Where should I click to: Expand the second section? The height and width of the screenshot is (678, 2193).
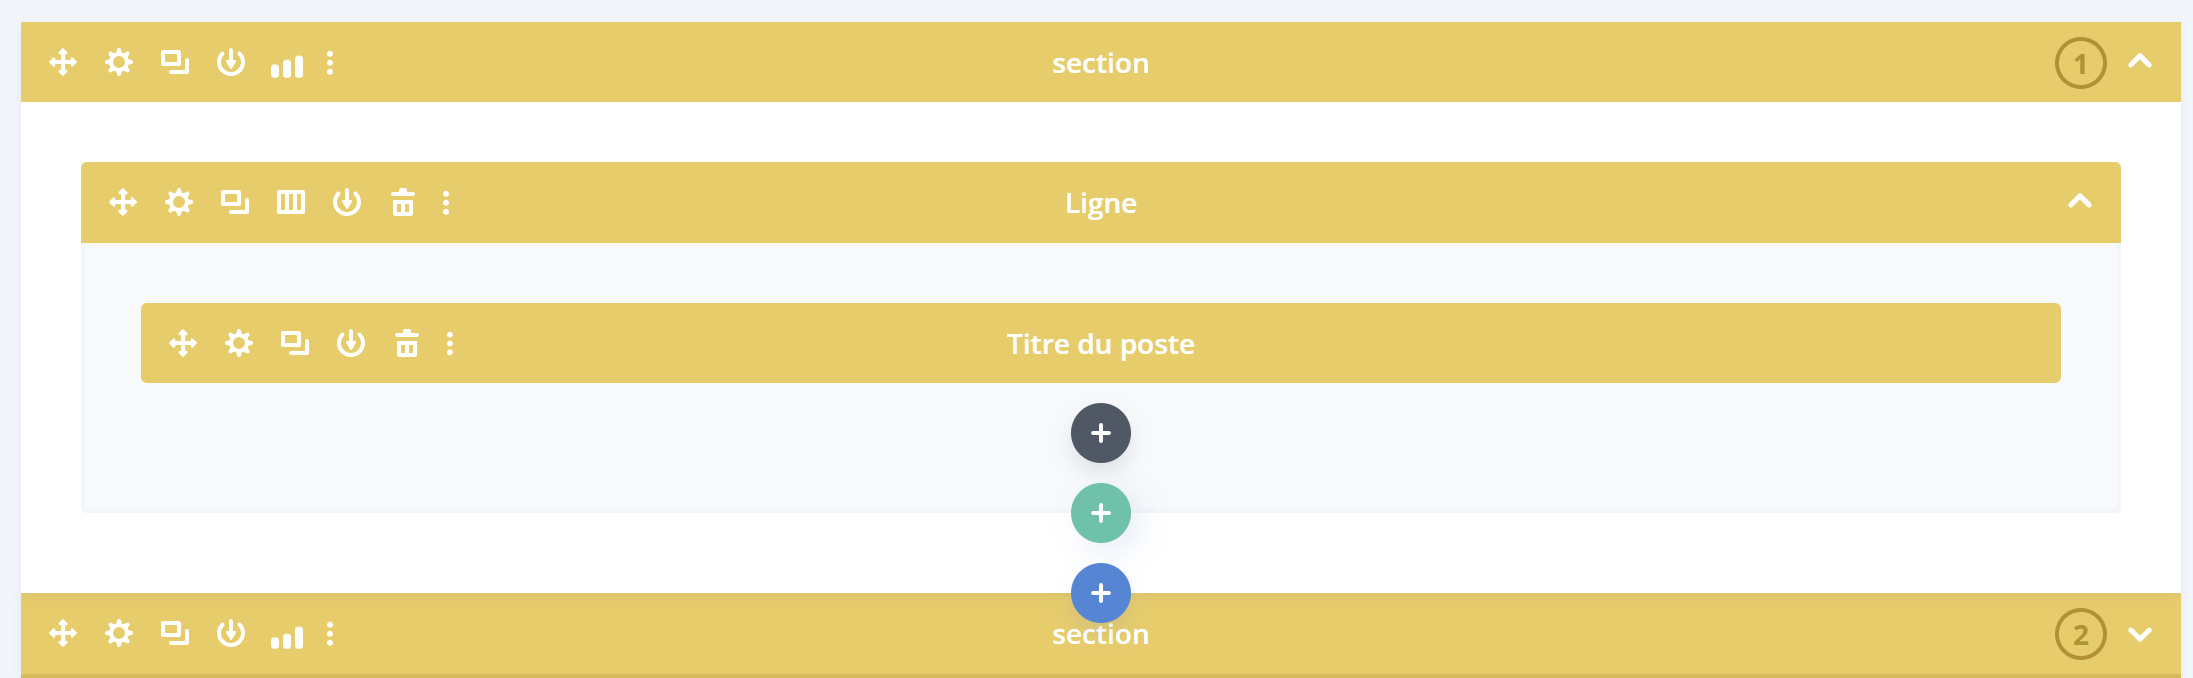click(x=2140, y=634)
